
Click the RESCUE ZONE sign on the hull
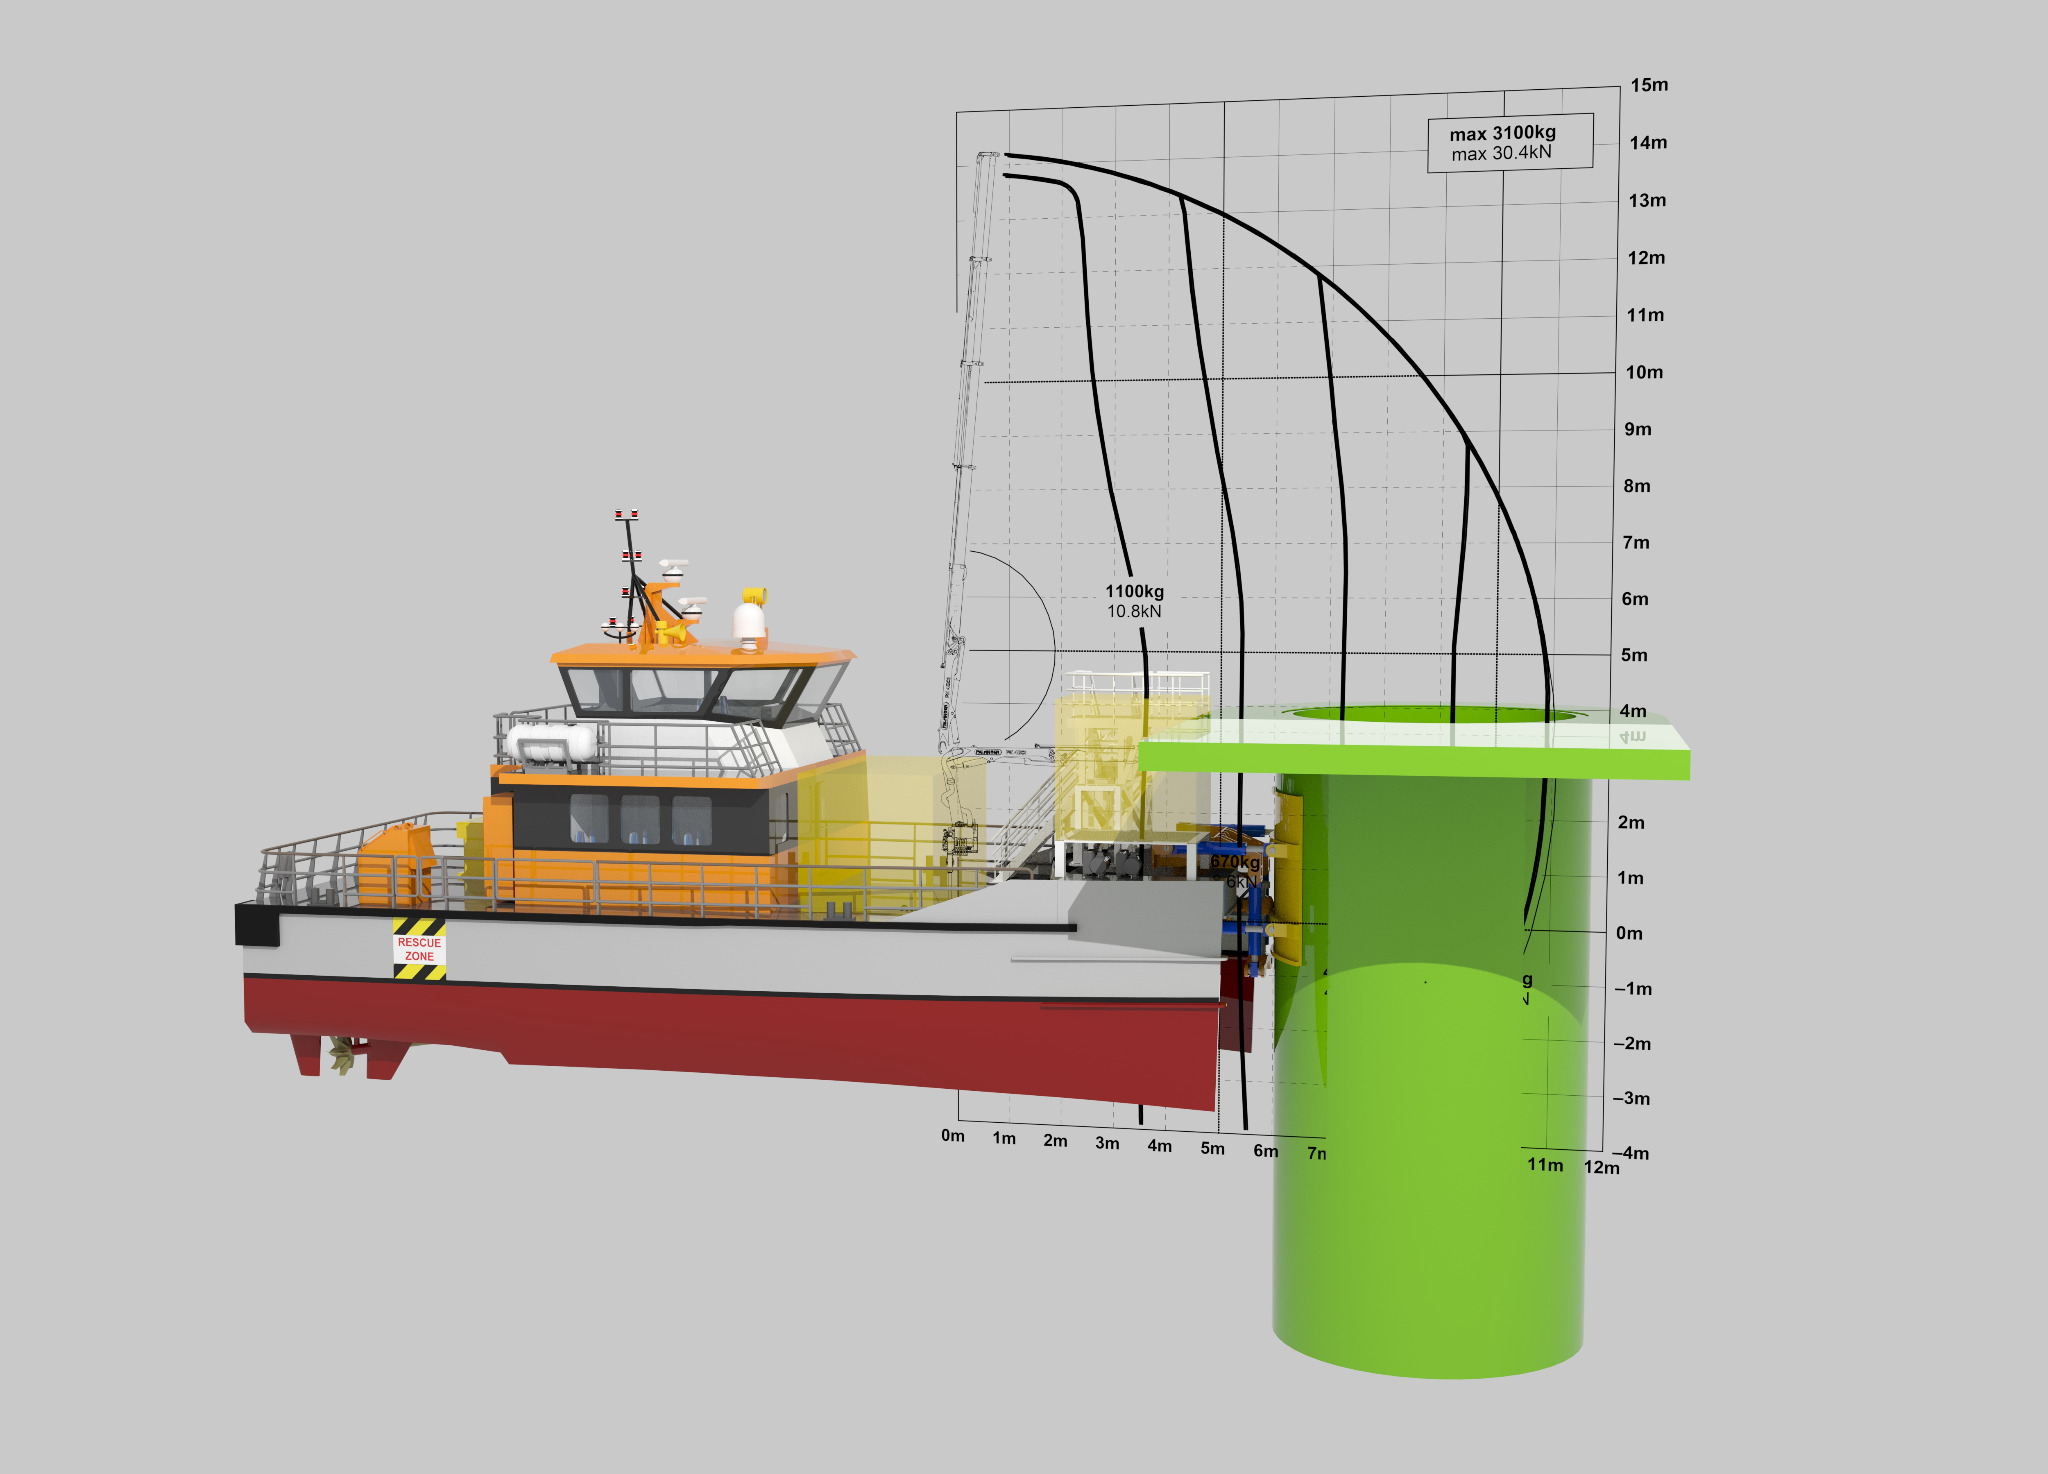[419, 949]
